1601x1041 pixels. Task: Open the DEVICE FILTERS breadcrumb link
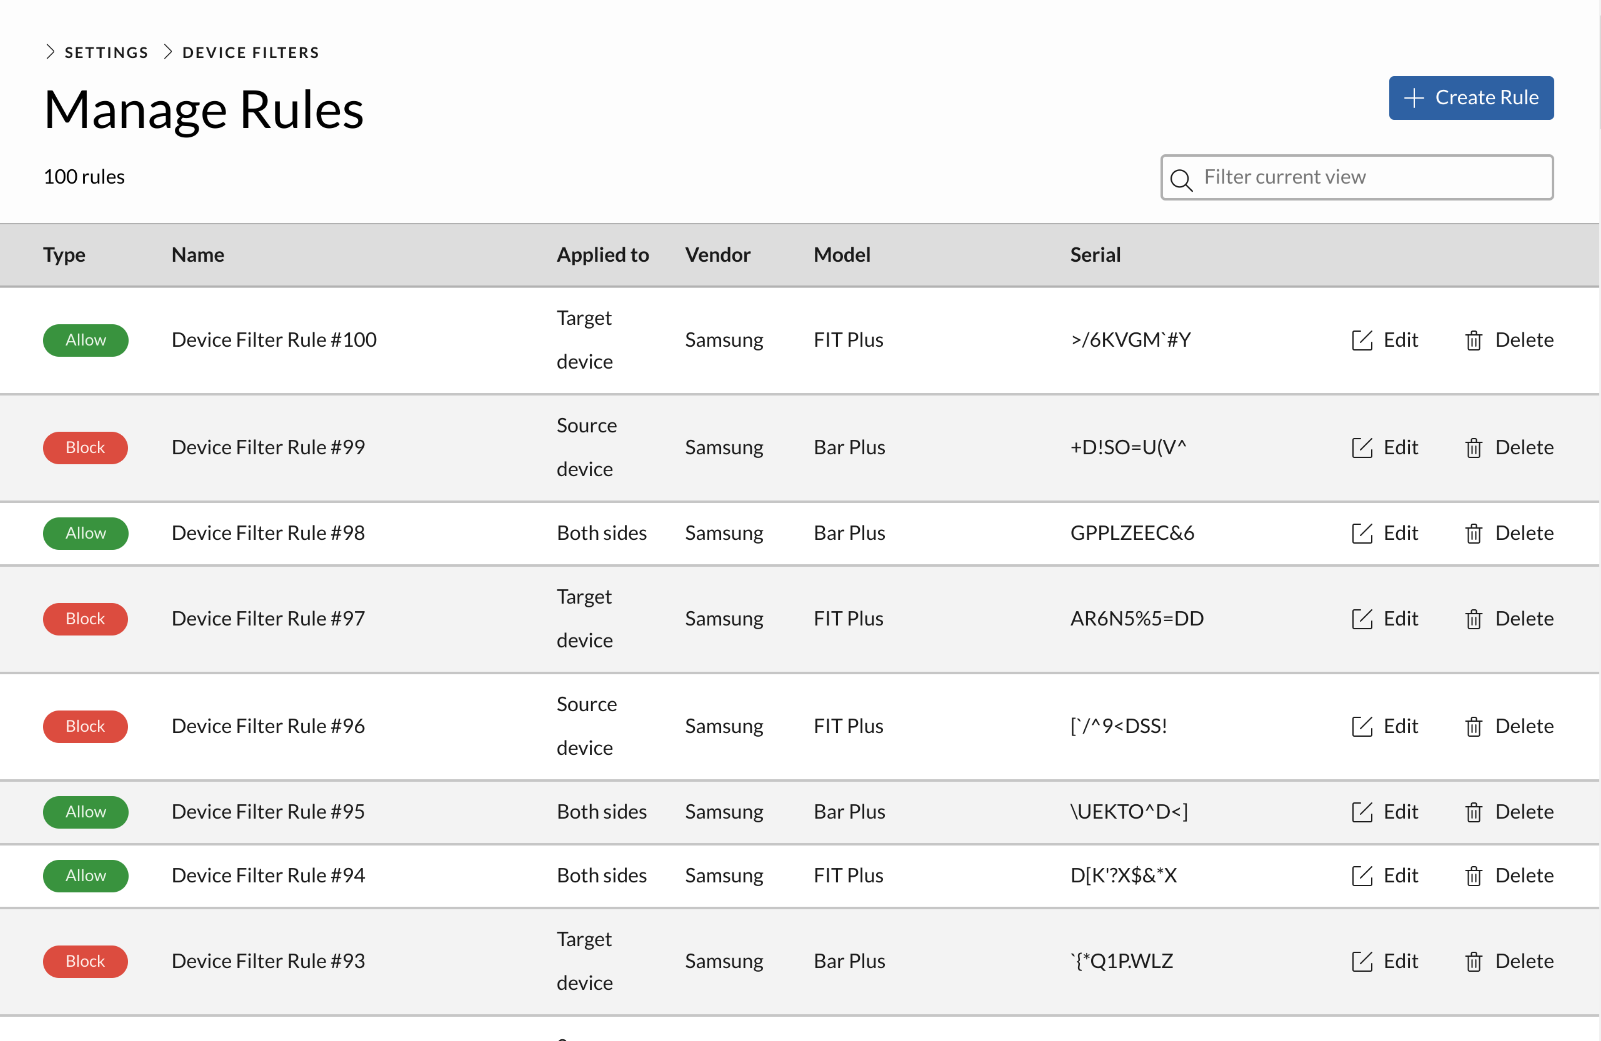coord(251,52)
